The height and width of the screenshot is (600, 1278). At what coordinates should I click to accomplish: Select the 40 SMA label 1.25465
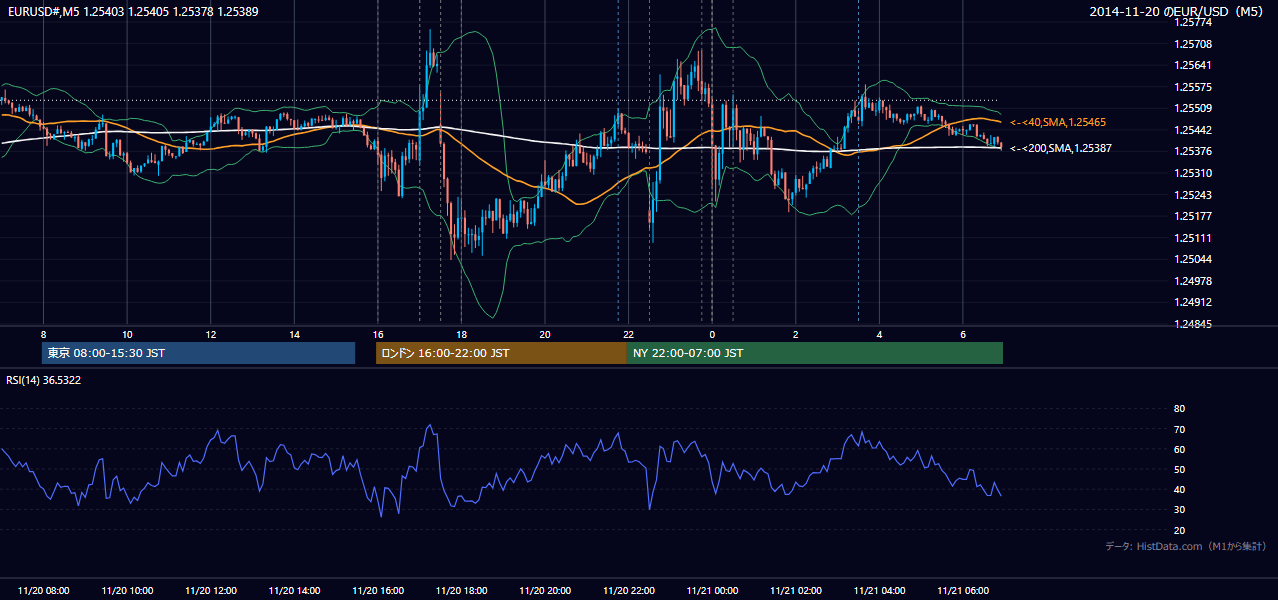point(1057,122)
